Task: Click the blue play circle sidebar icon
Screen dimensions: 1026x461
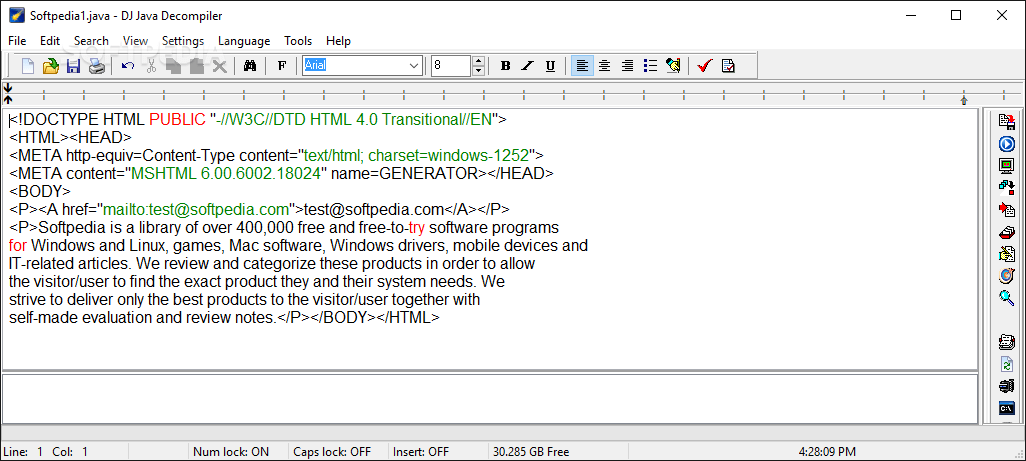Action: (1007, 144)
